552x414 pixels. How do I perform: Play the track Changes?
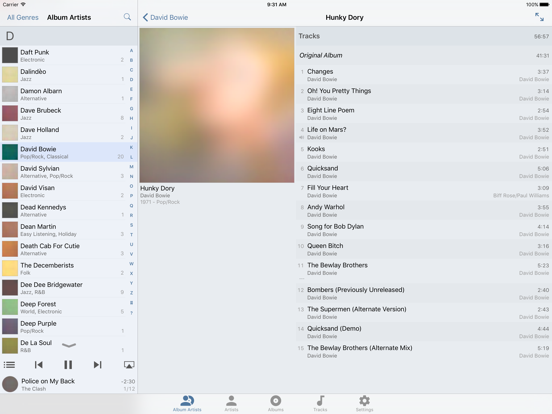coord(424,75)
